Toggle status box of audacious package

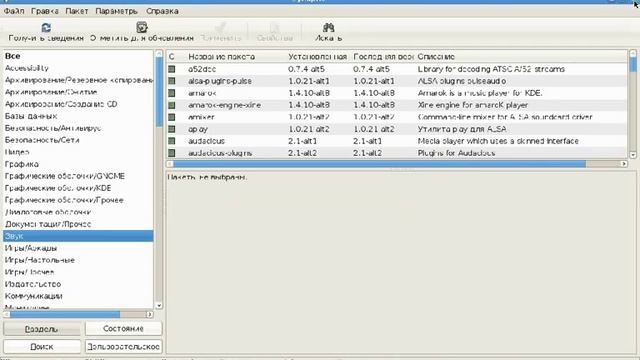172,141
